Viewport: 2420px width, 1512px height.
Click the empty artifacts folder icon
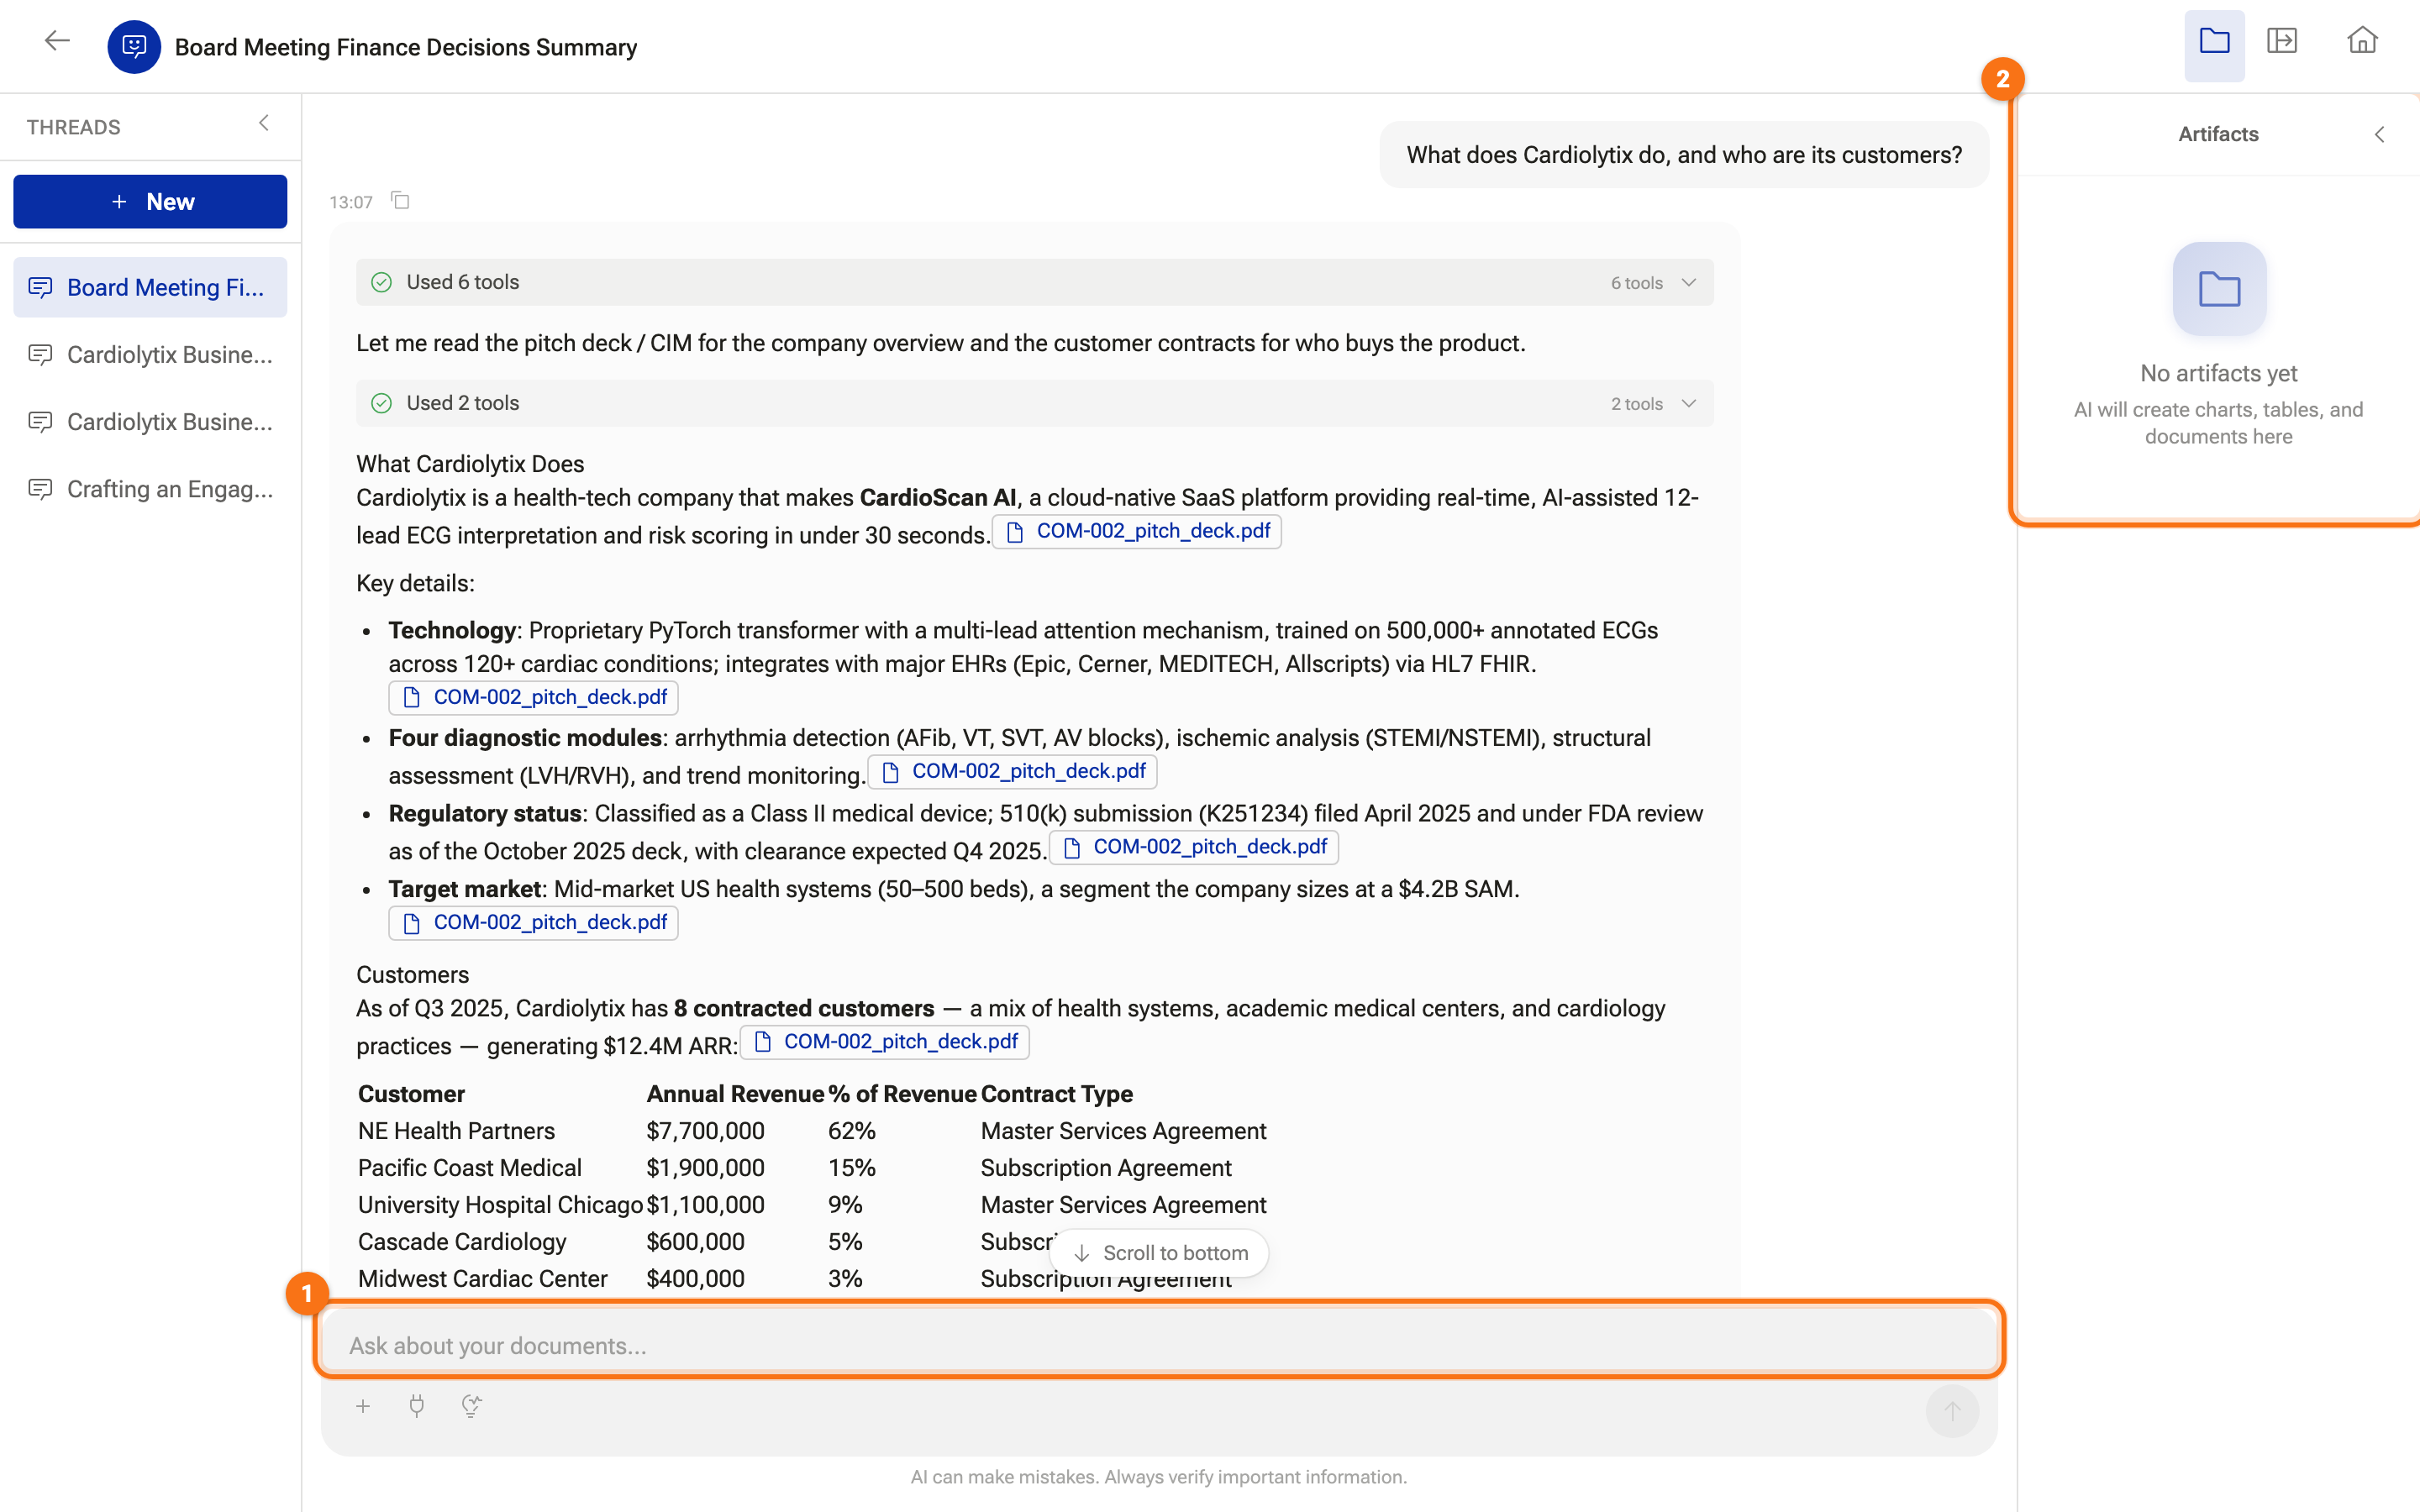click(2219, 289)
